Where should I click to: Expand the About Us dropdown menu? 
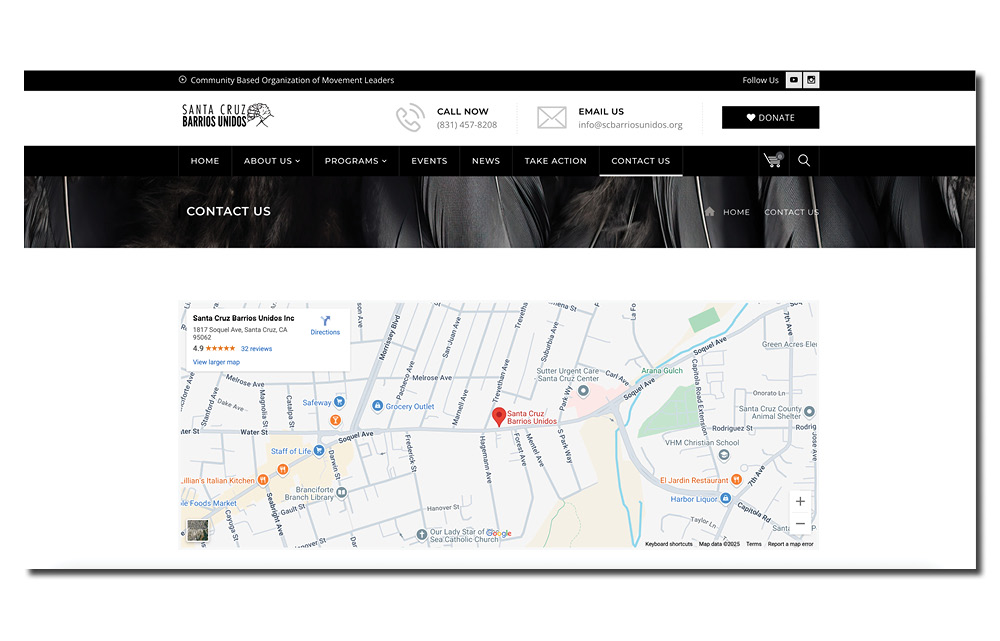[272, 161]
